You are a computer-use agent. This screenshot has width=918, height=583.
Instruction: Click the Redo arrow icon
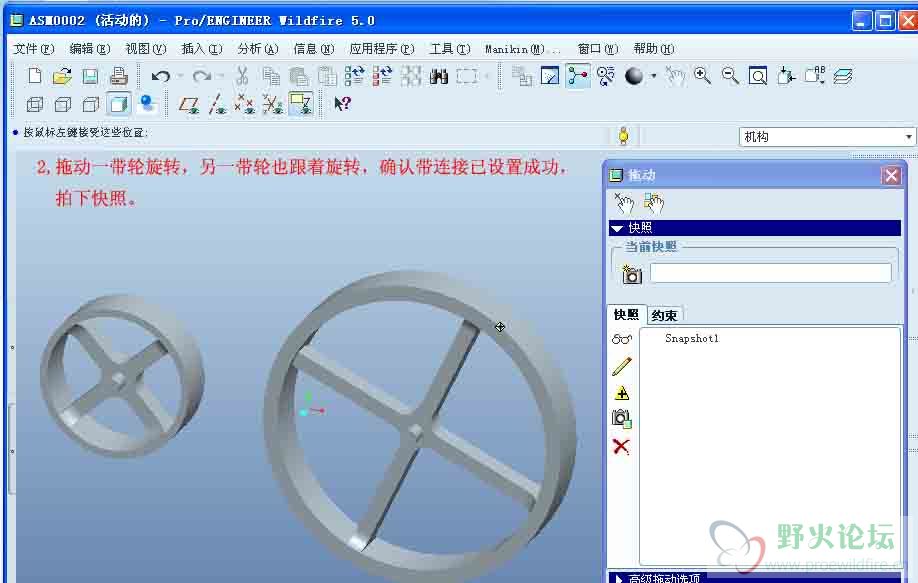point(202,76)
